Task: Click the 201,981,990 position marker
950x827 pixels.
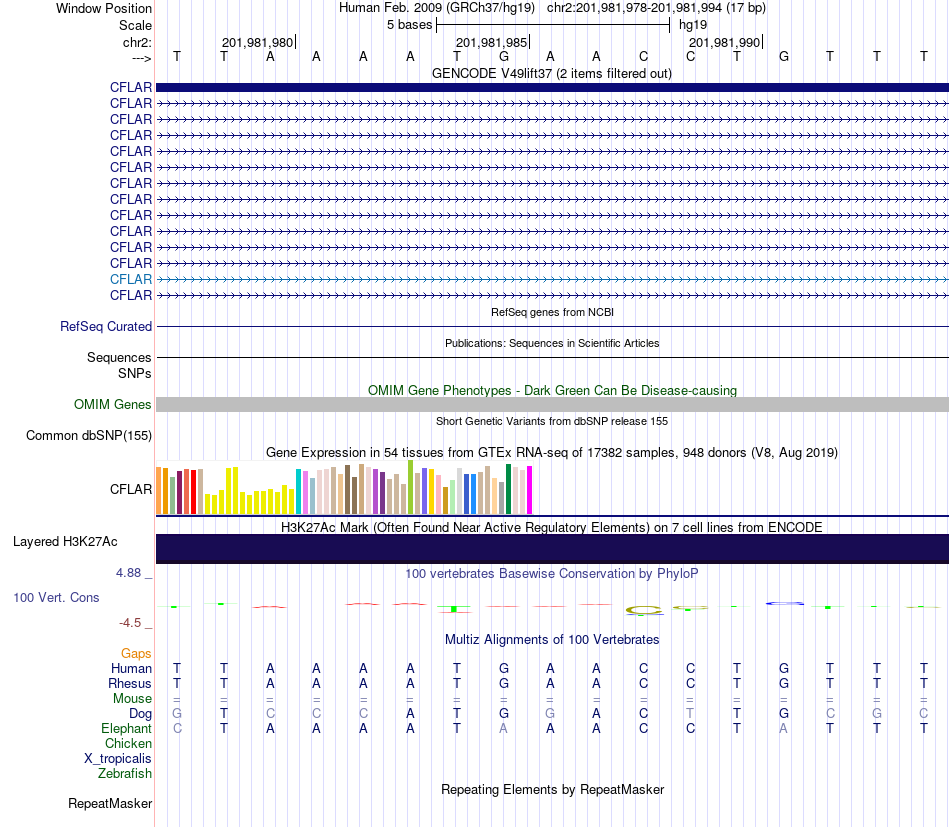Action: coord(725,42)
